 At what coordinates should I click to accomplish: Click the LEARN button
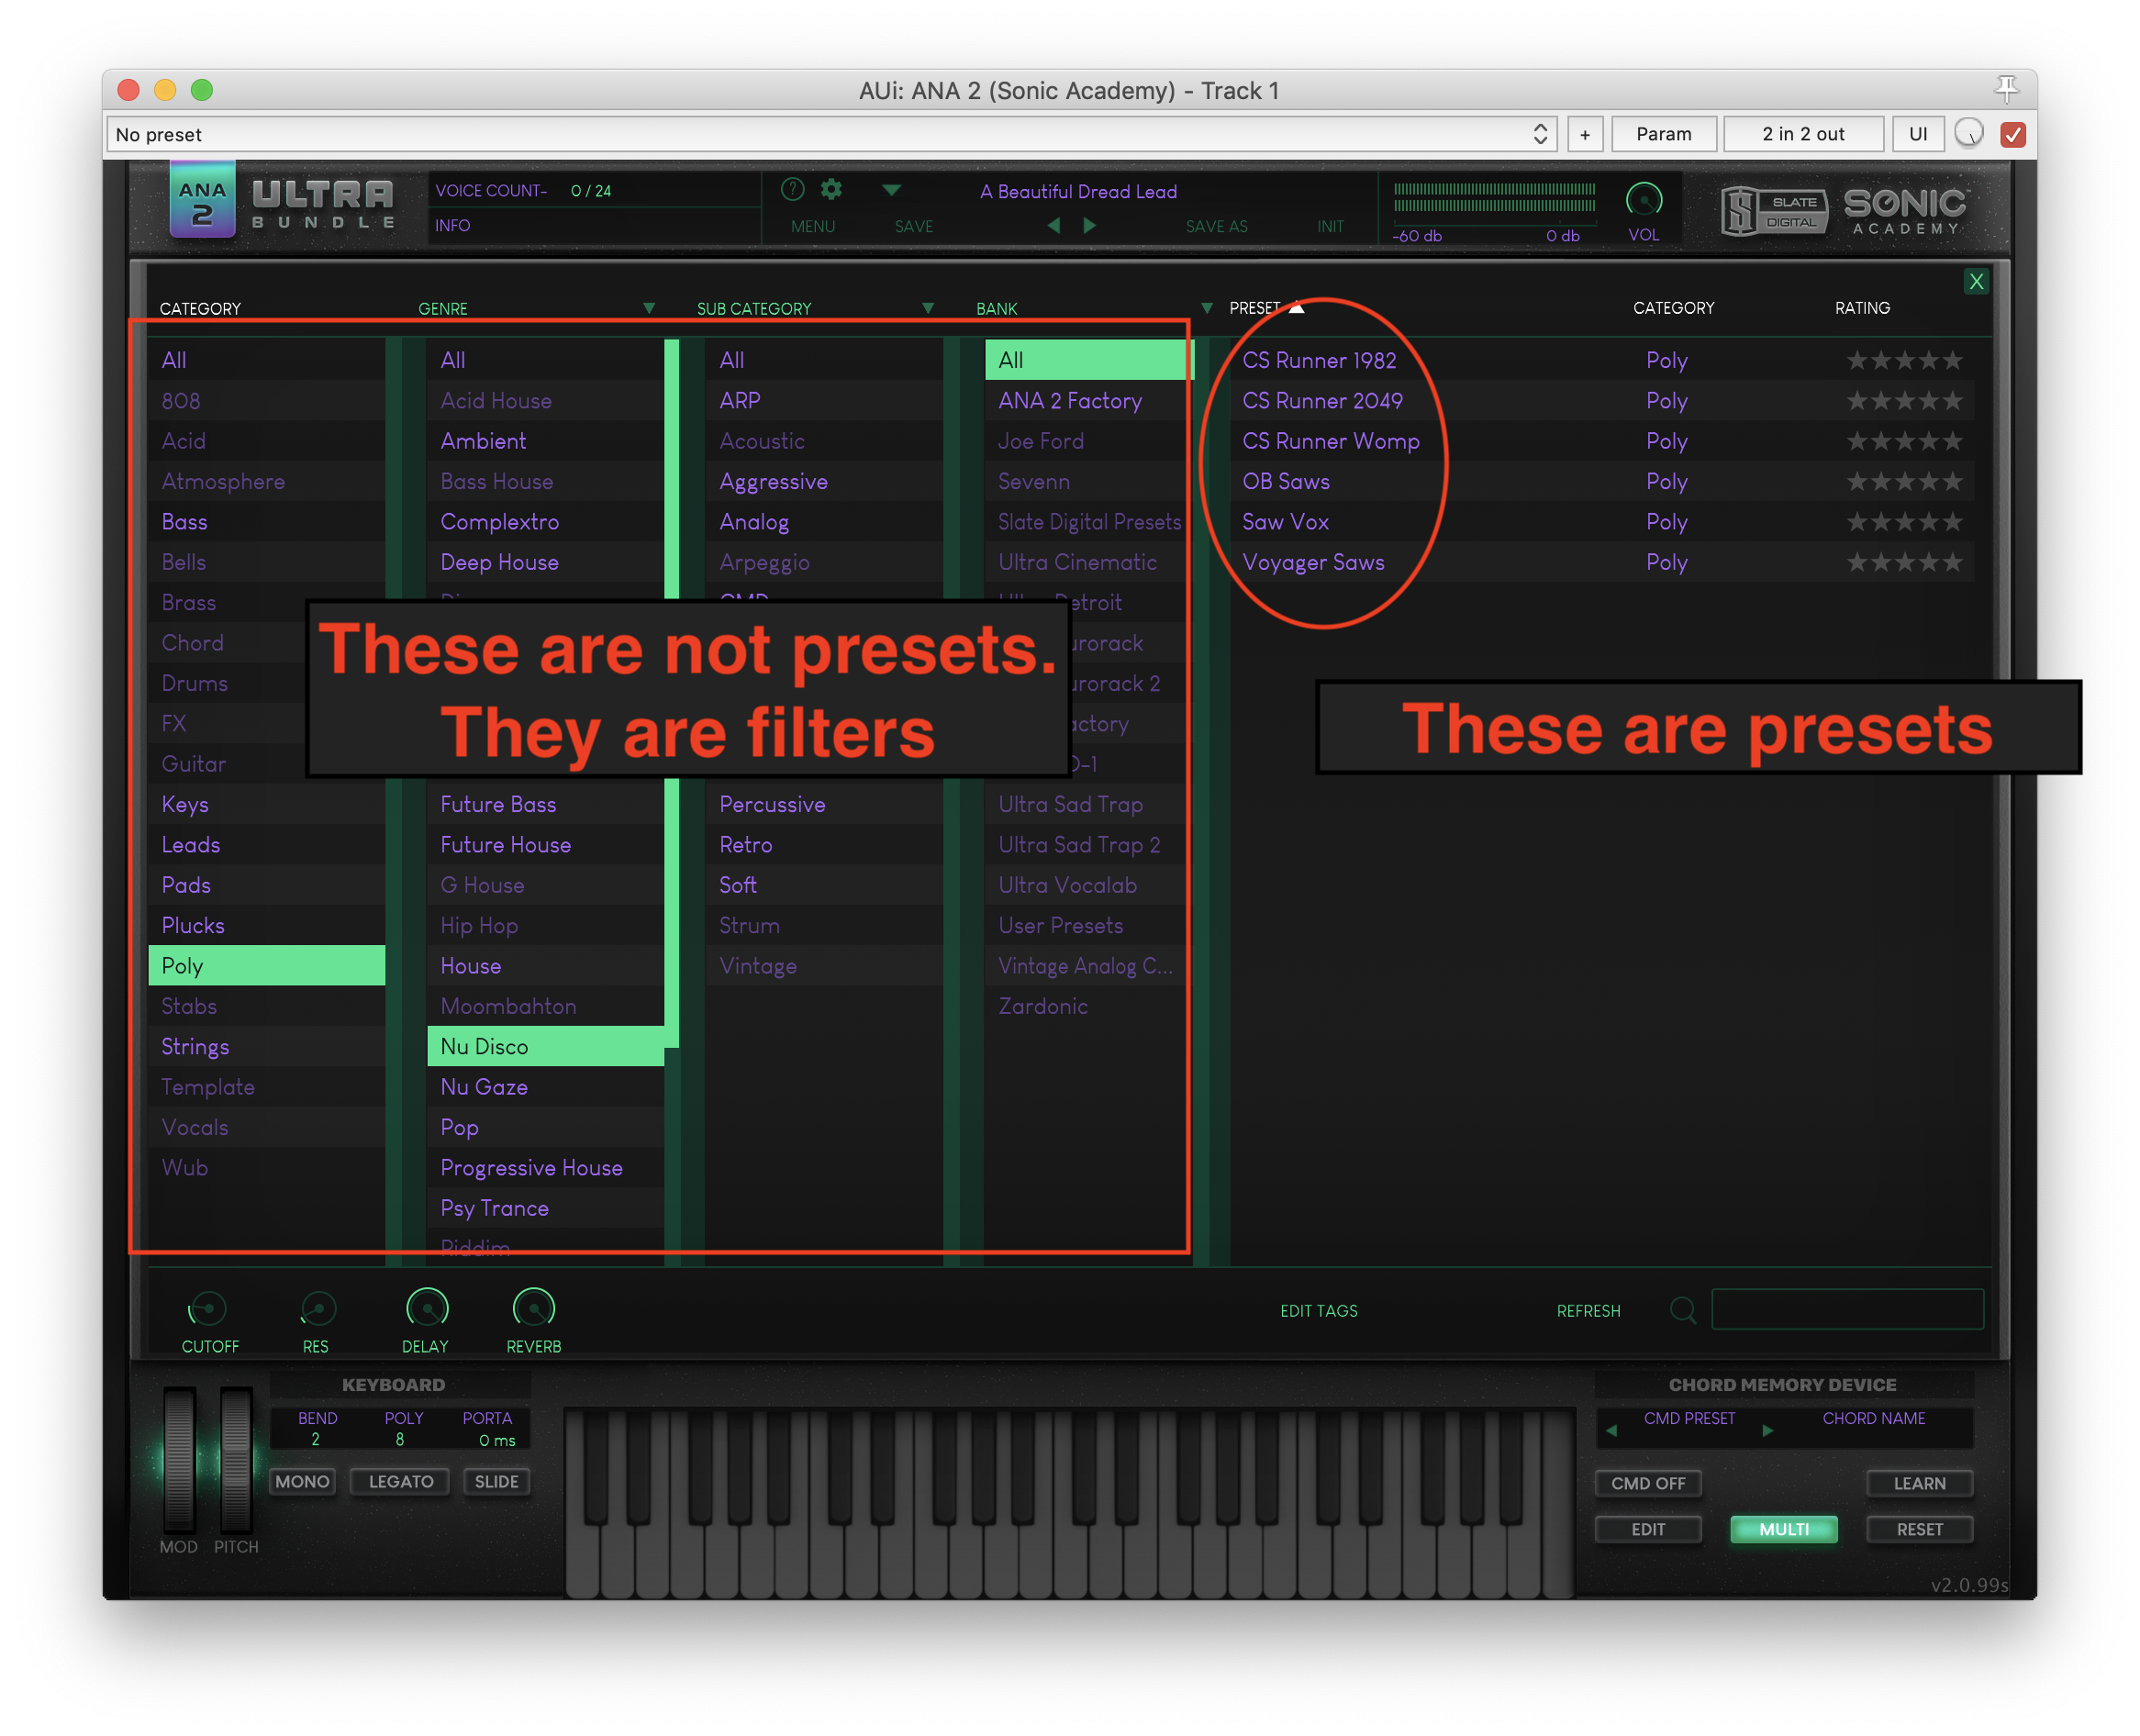pyautogui.click(x=1919, y=1484)
